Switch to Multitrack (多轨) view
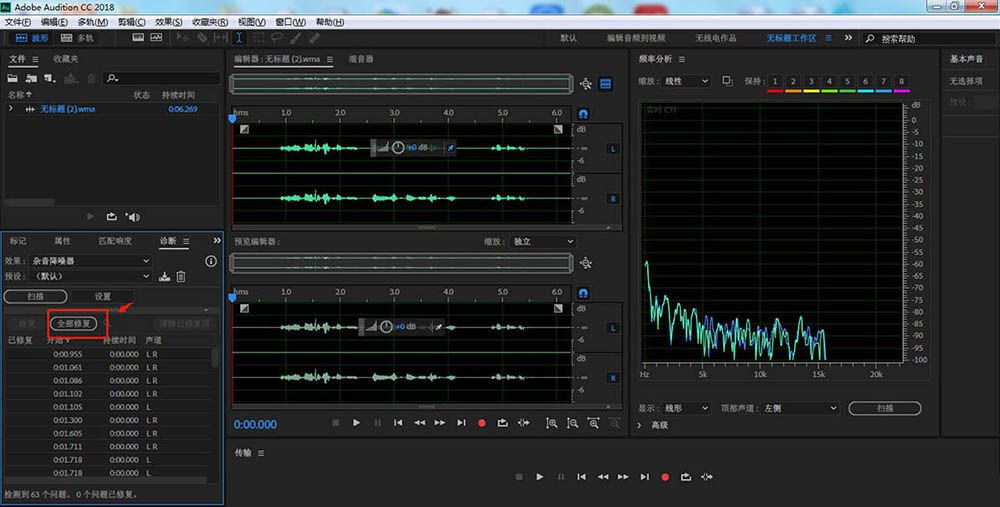The image size is (1000, 507). 78,38
